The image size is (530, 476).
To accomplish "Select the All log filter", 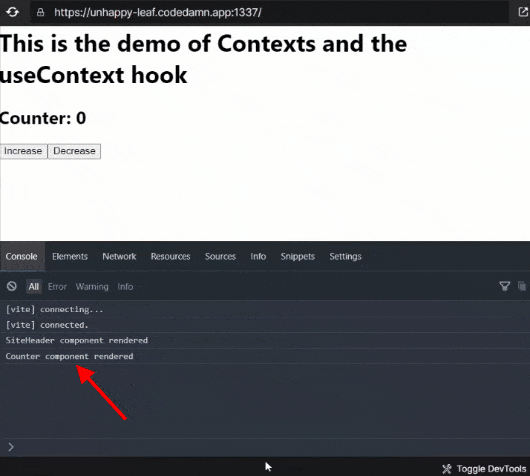I will (x=34, y=286).
